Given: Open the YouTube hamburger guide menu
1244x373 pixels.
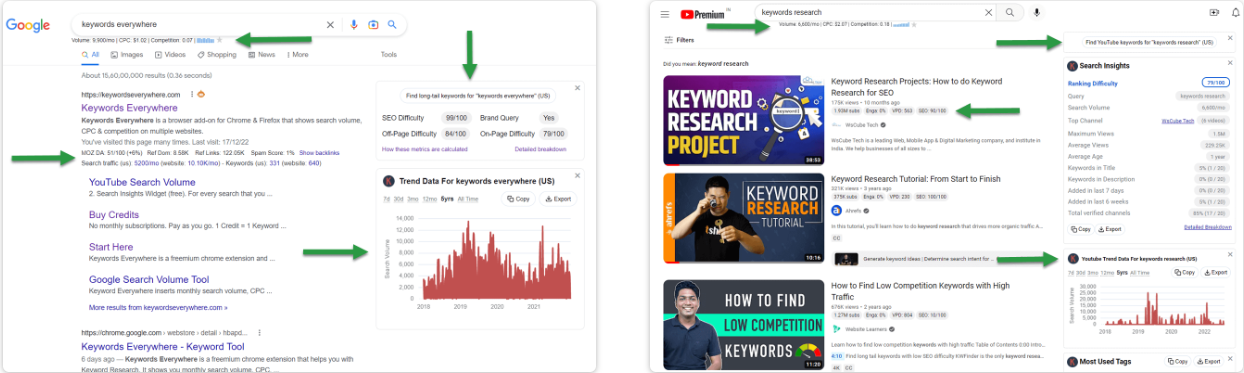Looking at the screenshot, I should [x=665, y=14].
